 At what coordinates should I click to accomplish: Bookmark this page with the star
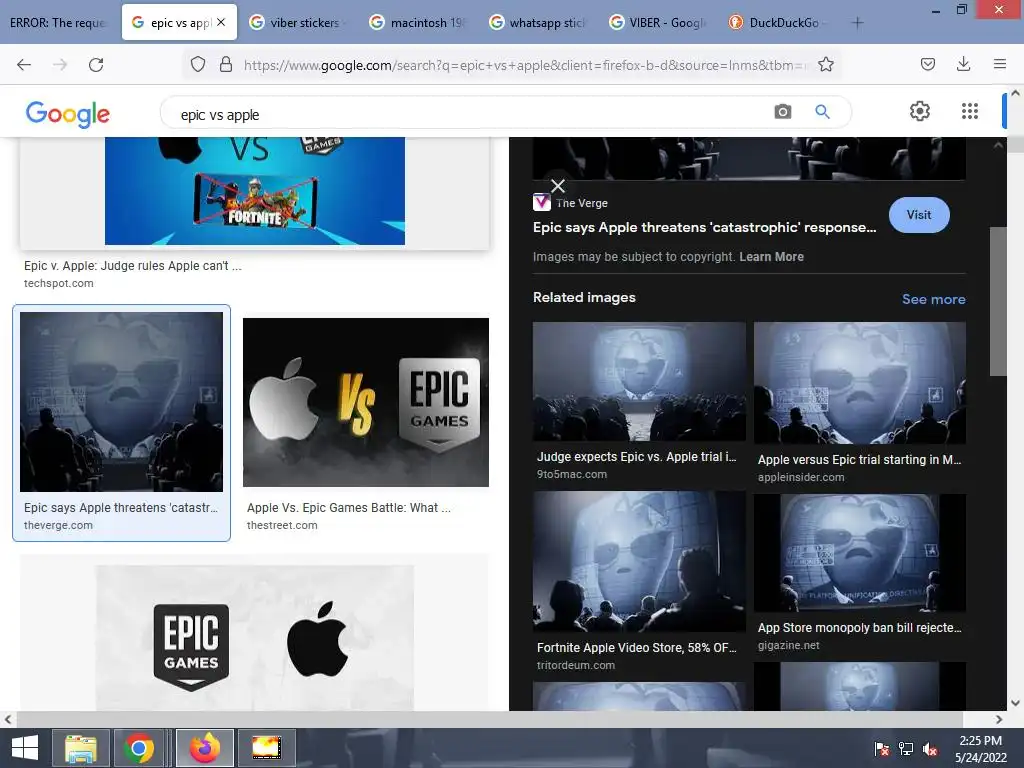pyautogui.click(x=825, y=64)
